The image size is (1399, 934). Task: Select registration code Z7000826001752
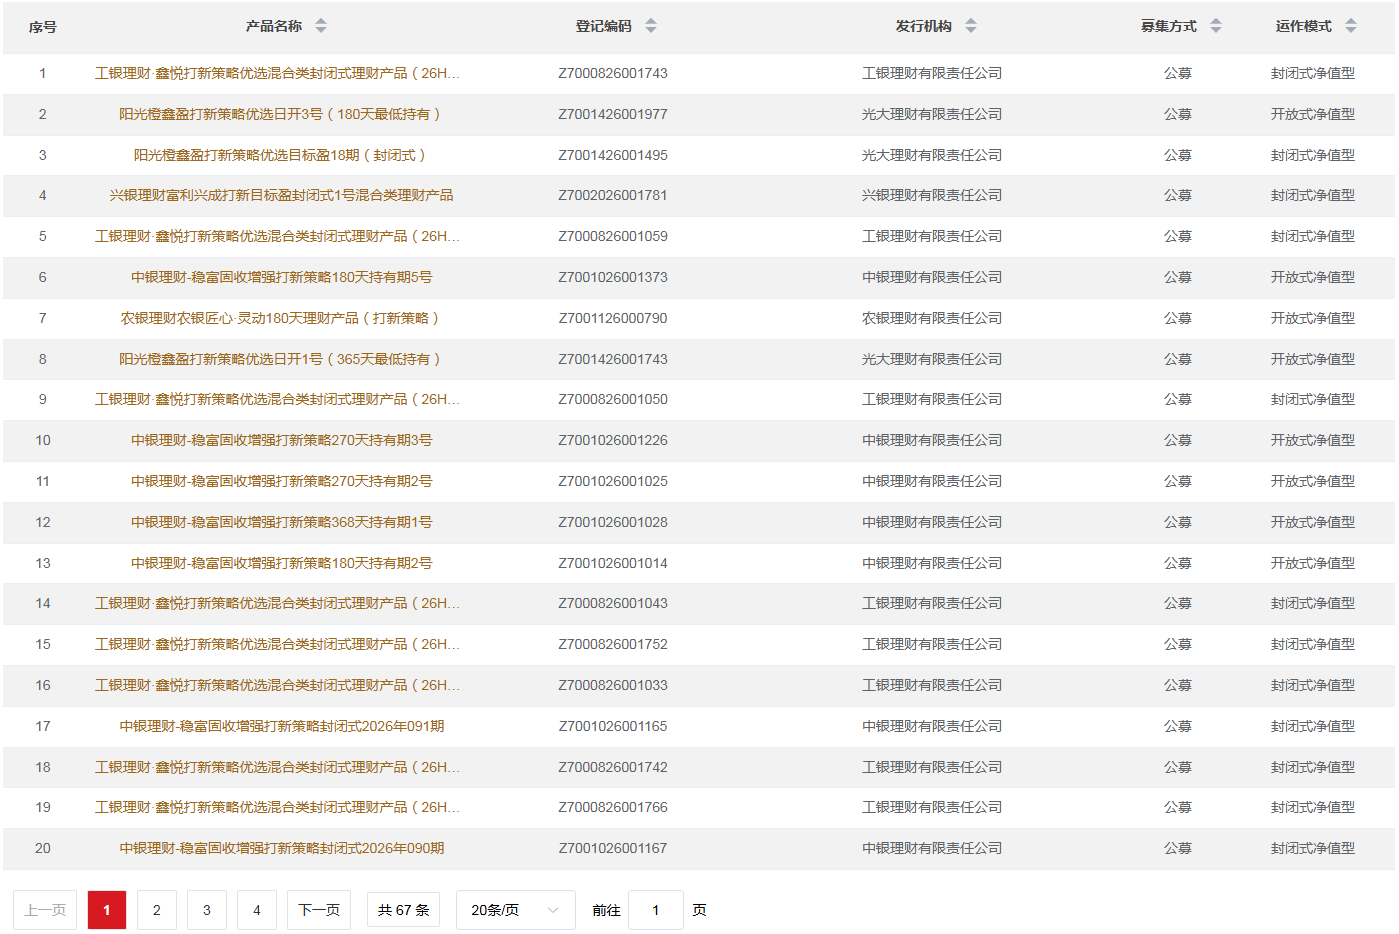tap(613, 644)
